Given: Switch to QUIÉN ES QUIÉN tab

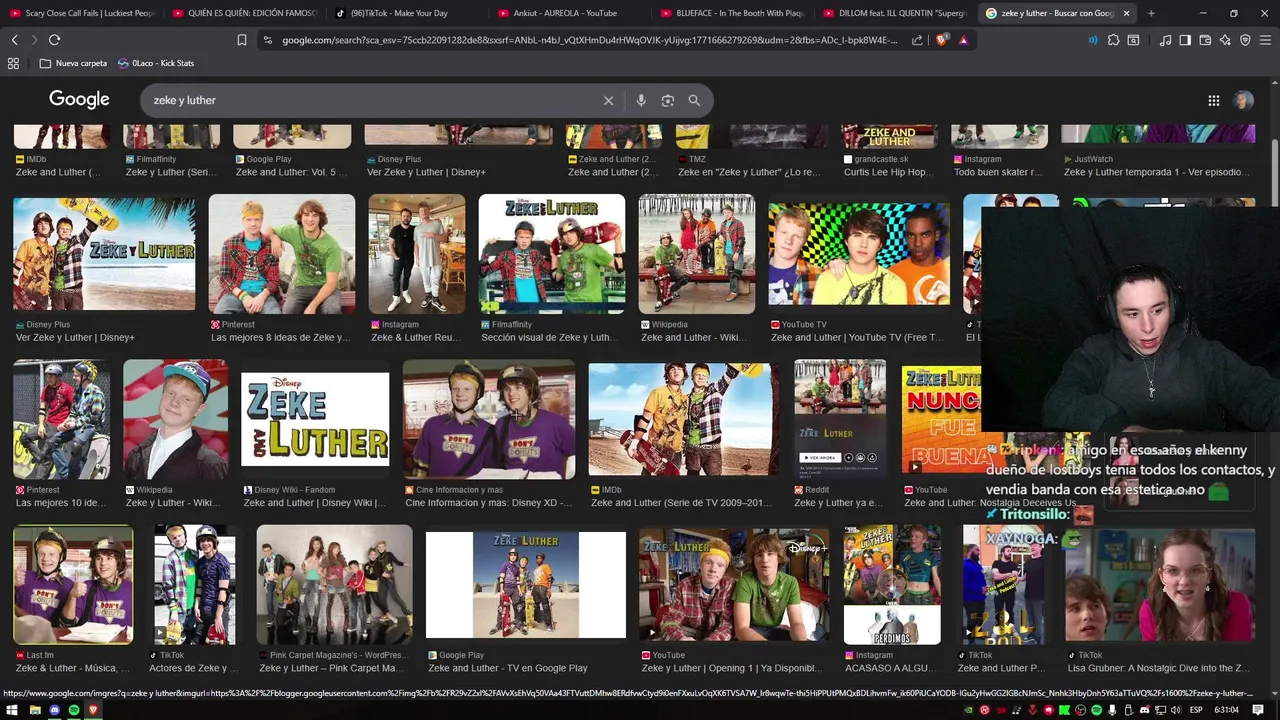Looking at the screenshot, I should point(245,13).
